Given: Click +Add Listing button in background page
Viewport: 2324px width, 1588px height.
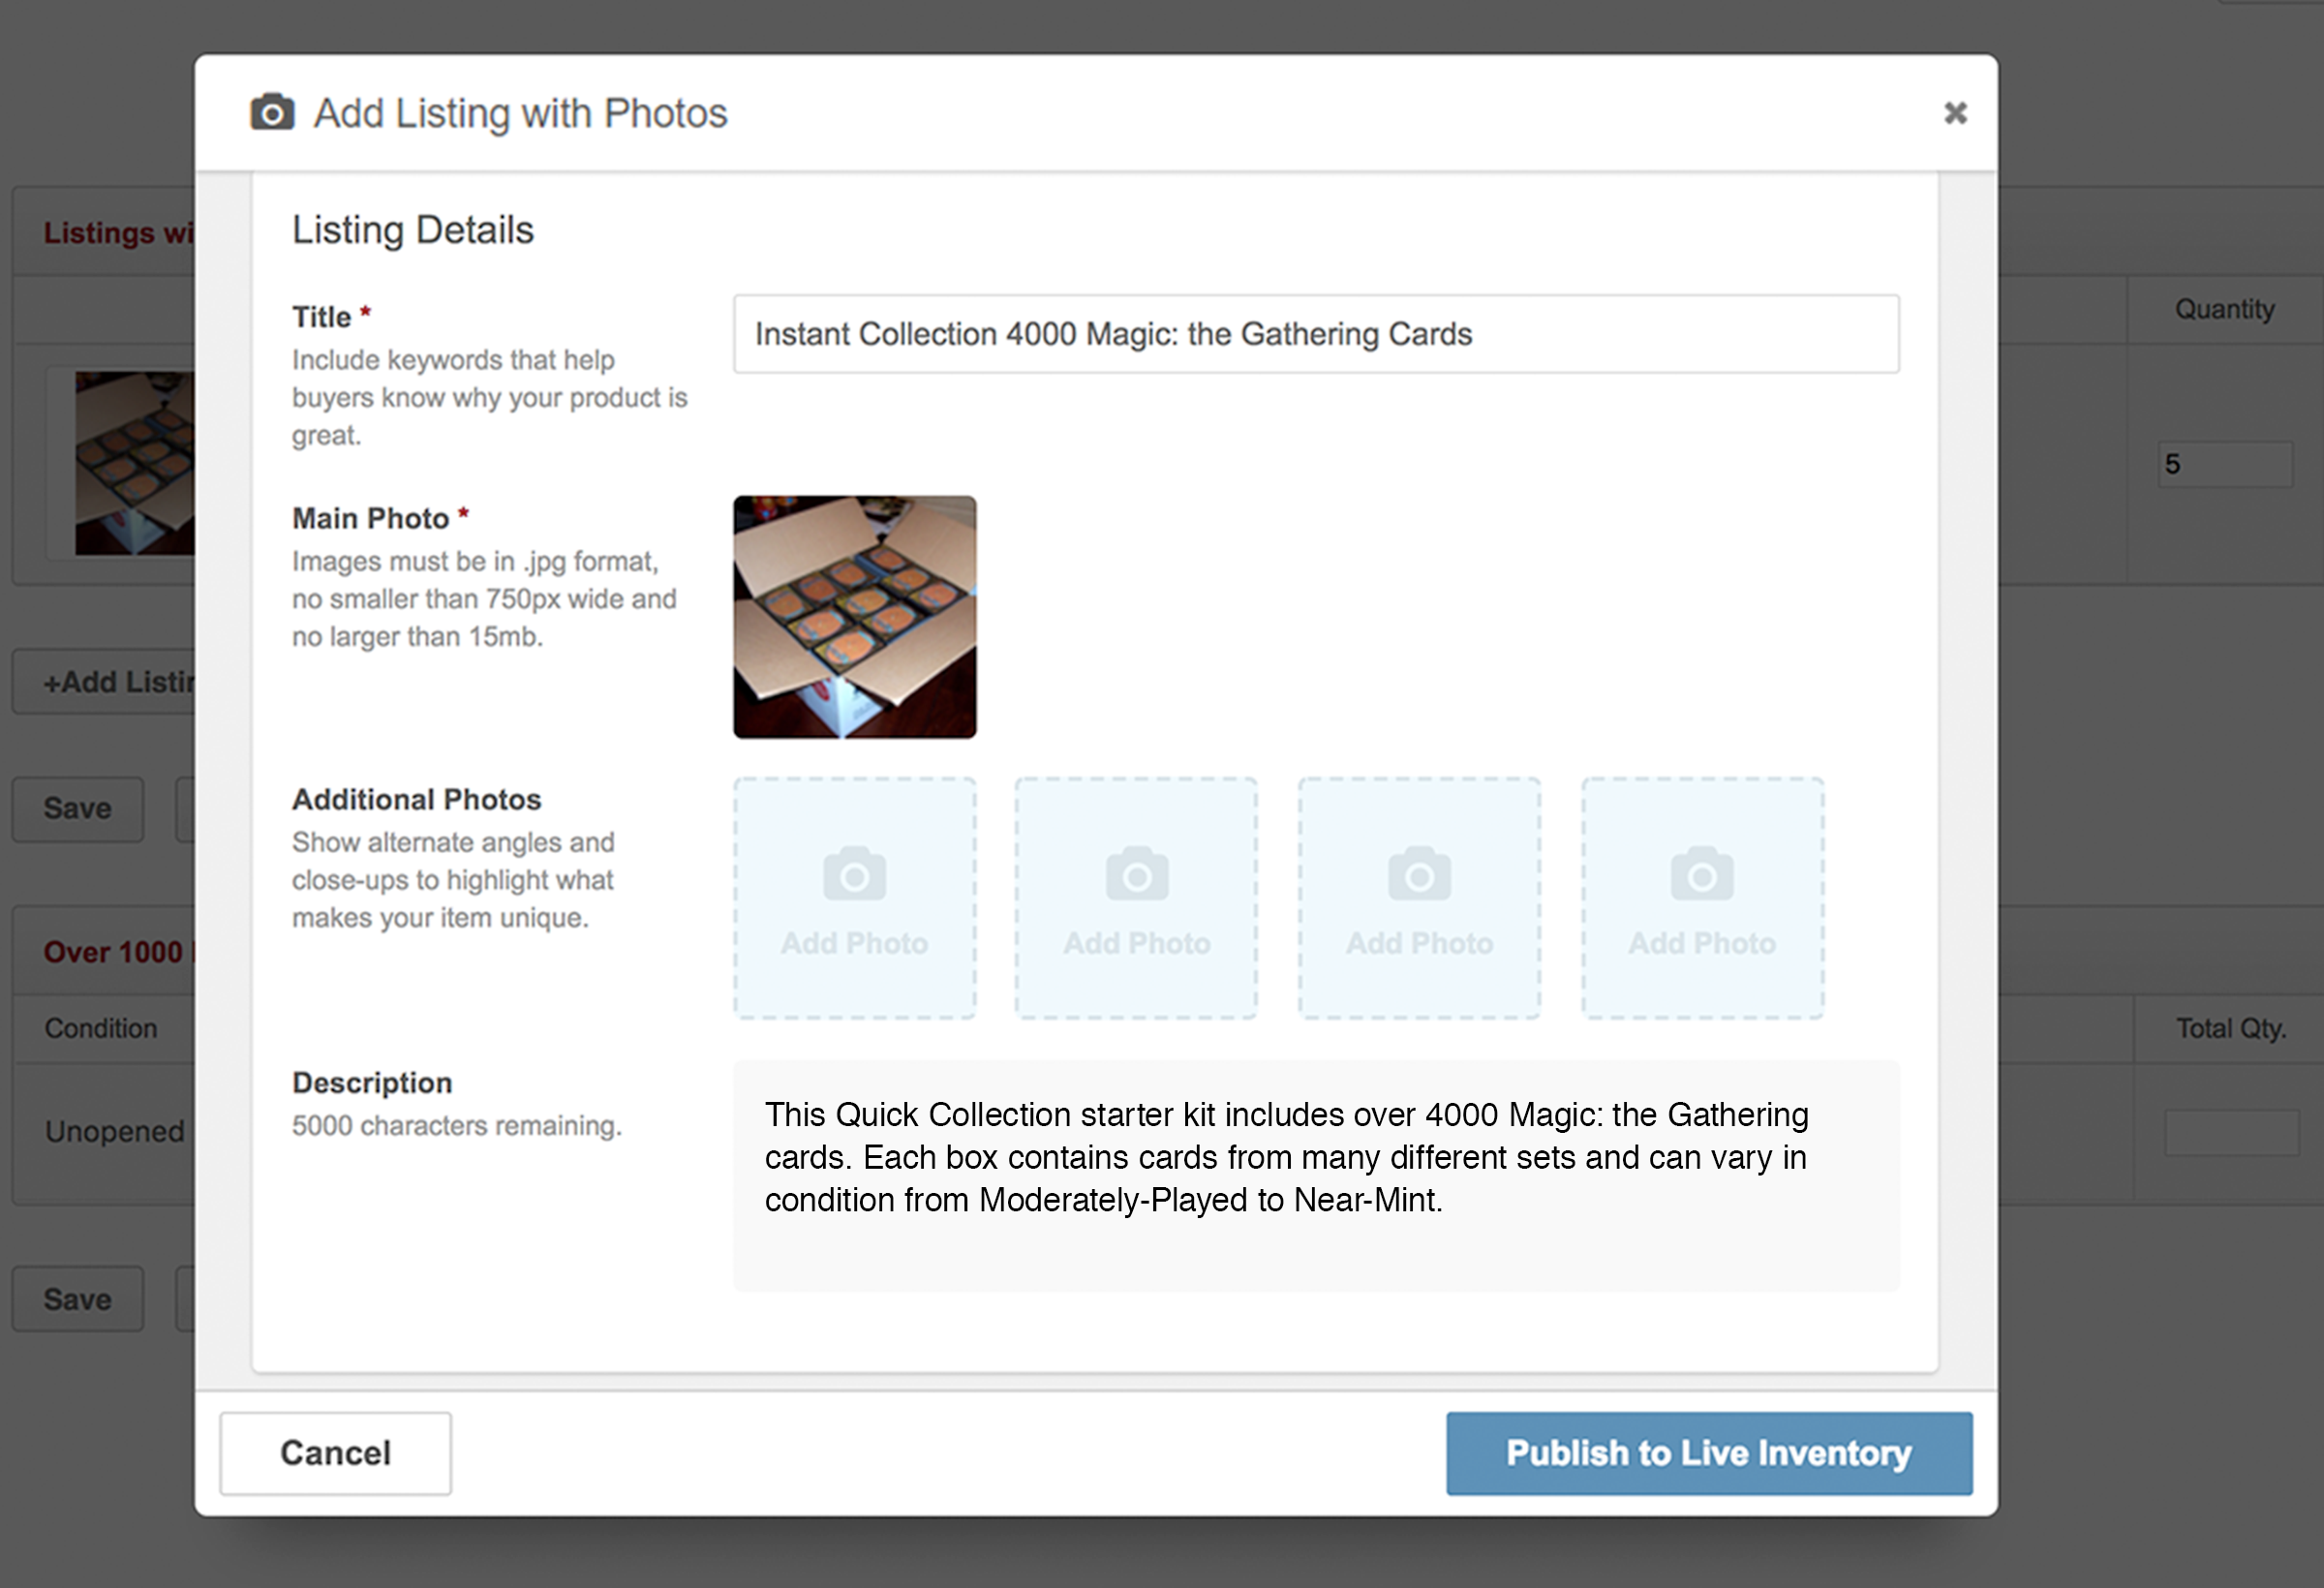Looking at the screenshot, I should (x=104, y=682).
